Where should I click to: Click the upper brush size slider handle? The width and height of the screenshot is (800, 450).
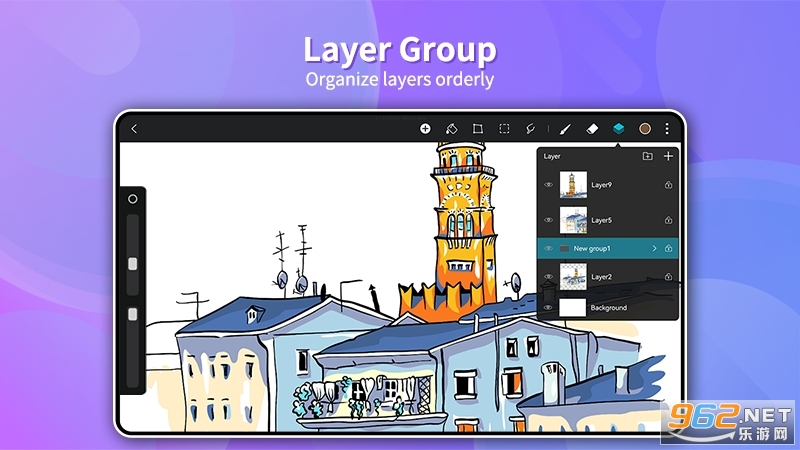click(x=133, y=264)
